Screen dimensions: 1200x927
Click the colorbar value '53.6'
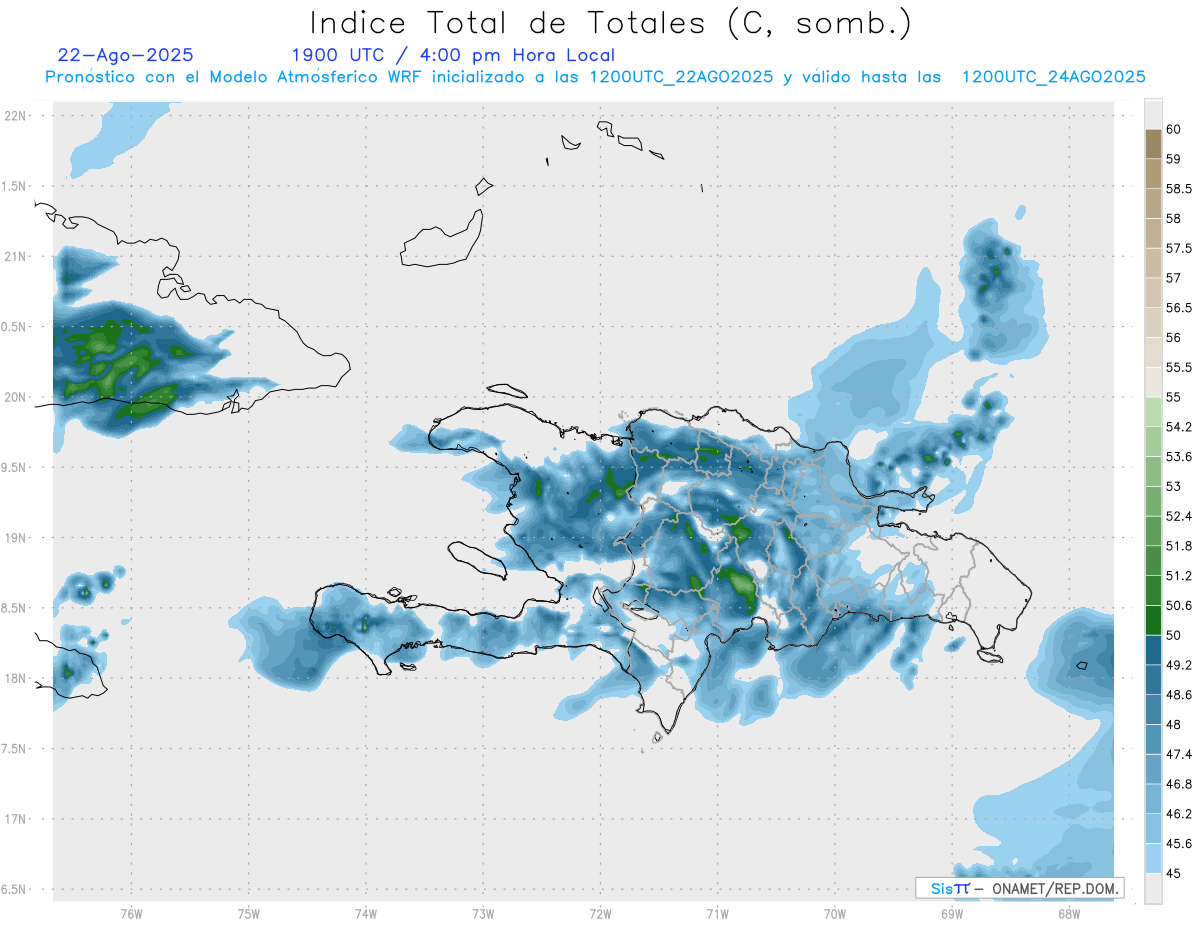click(x=1179, y=457)
